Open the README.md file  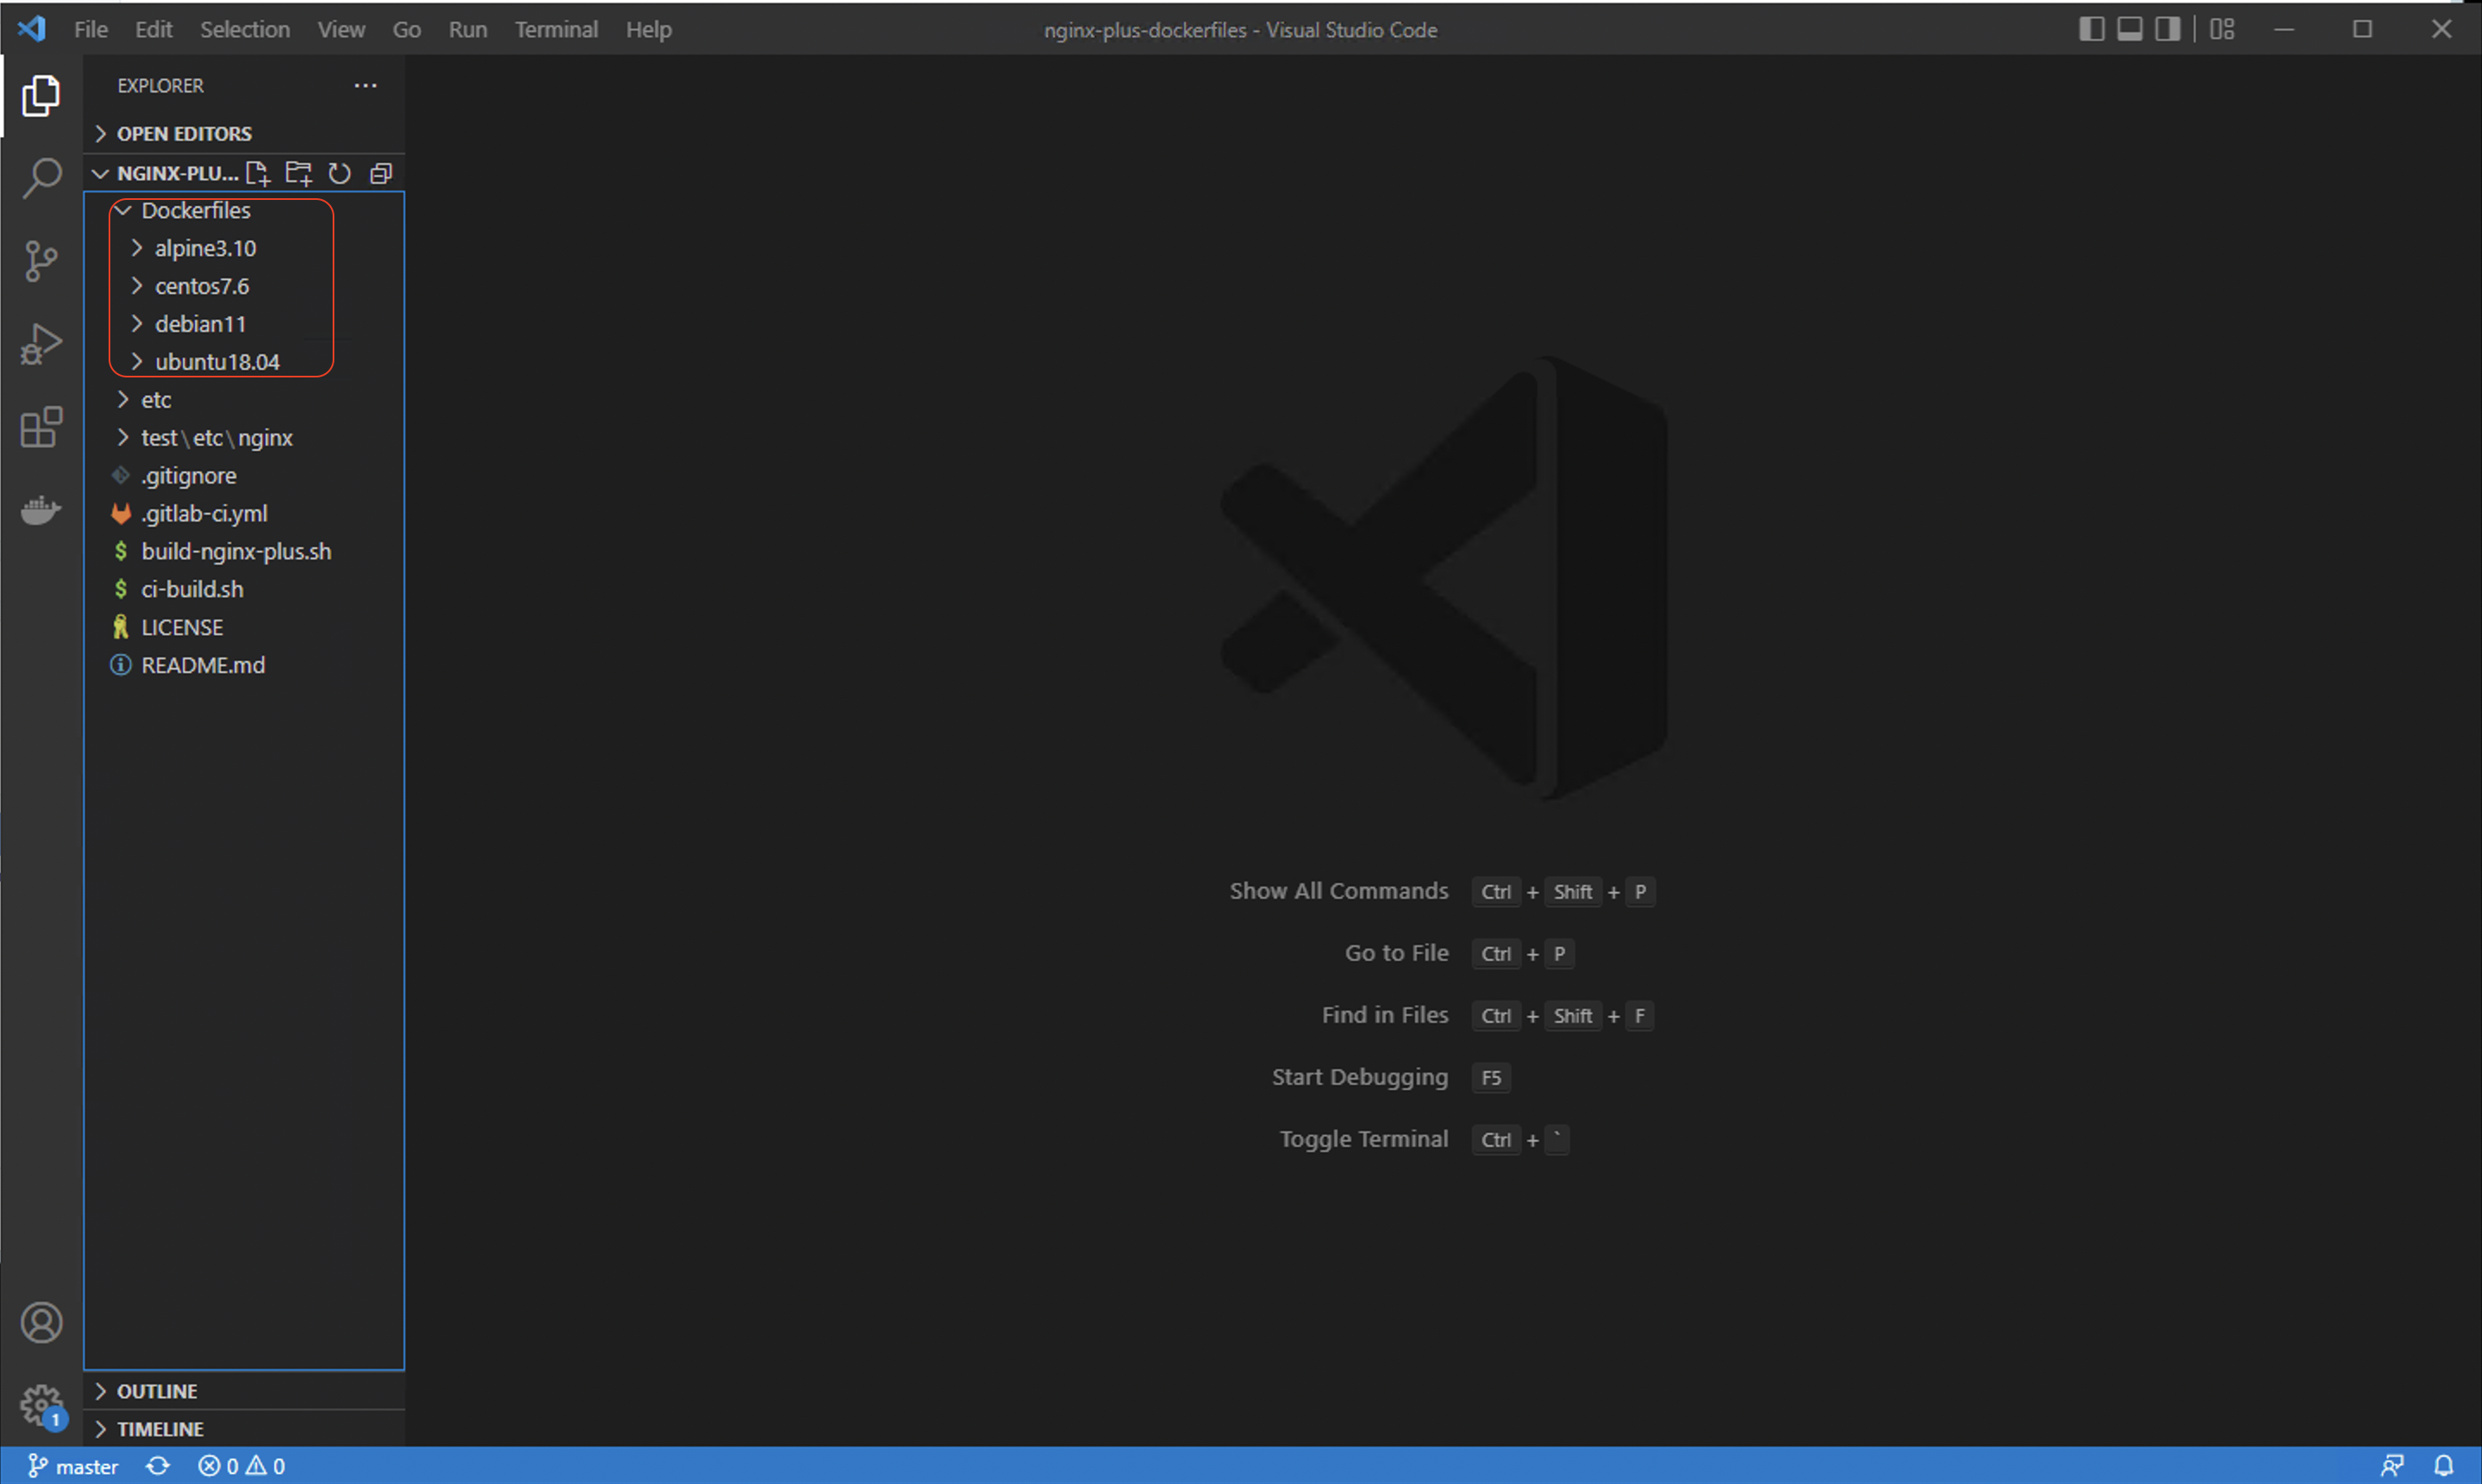click(244, 667)
